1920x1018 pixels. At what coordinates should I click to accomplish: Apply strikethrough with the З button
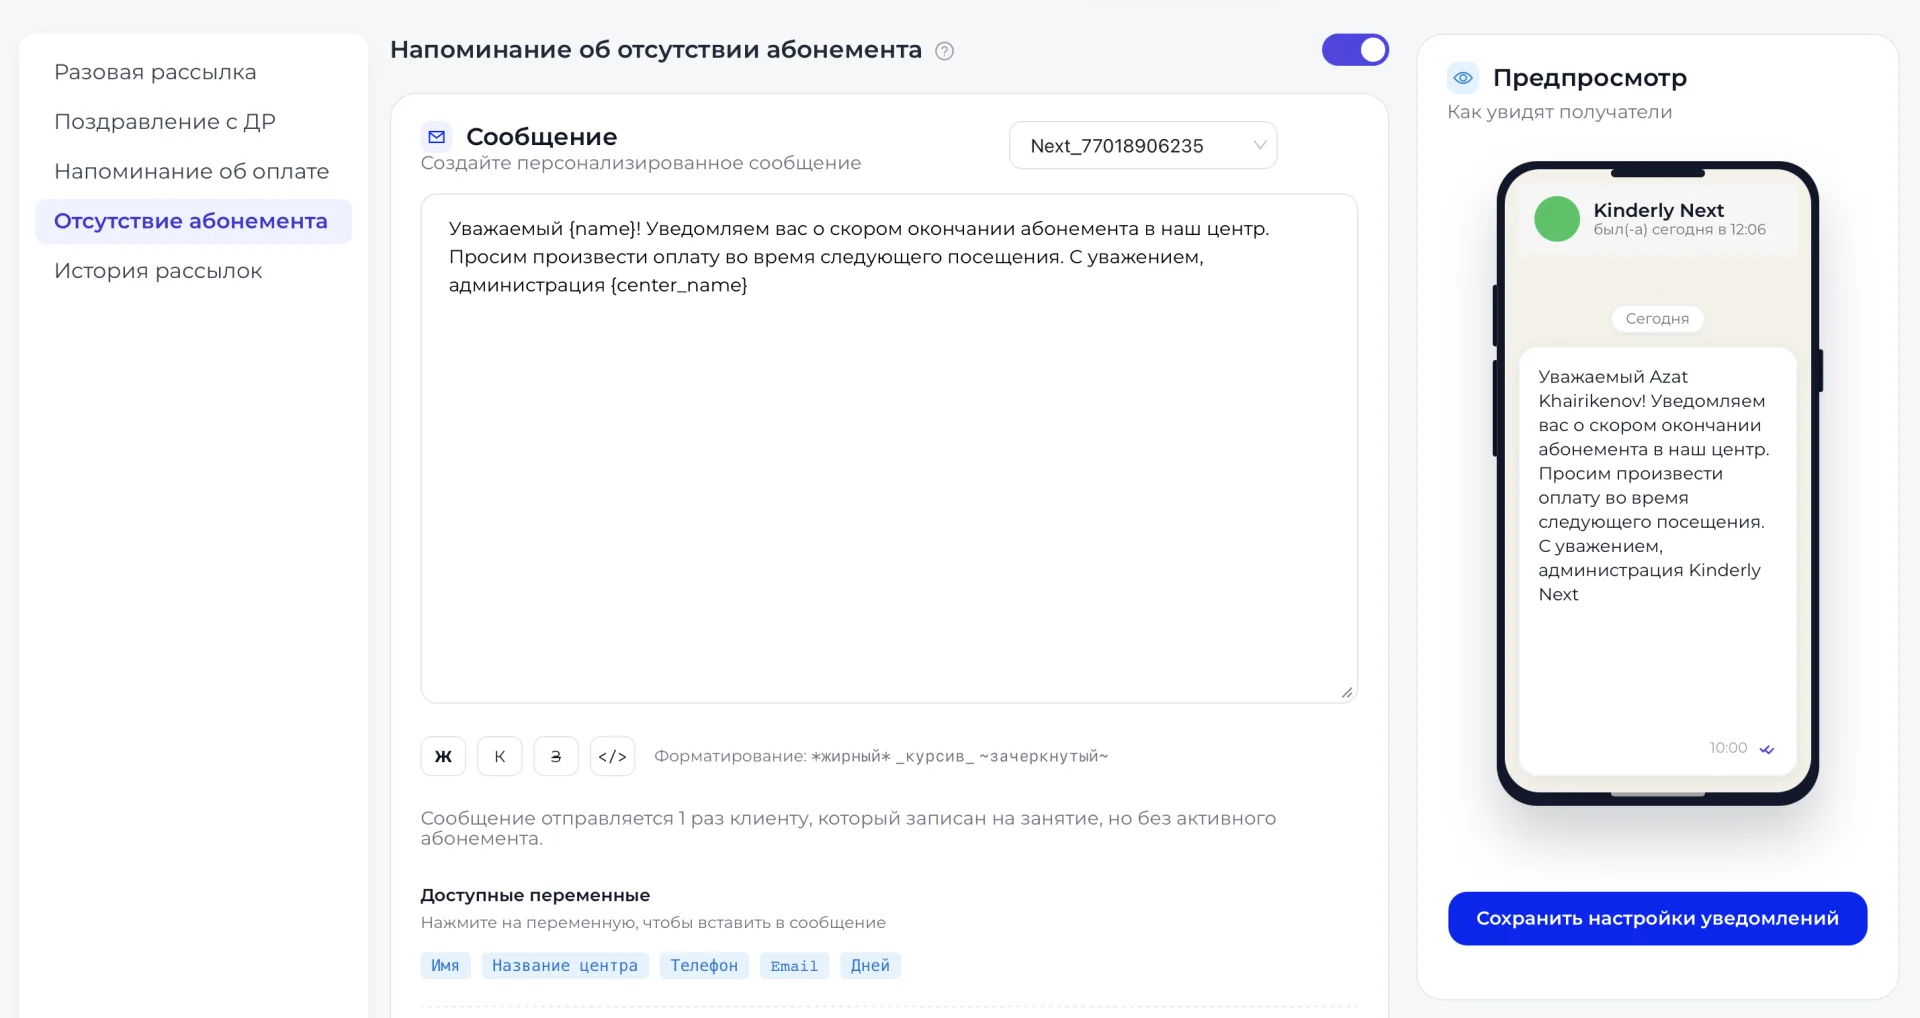coord(556,756)
